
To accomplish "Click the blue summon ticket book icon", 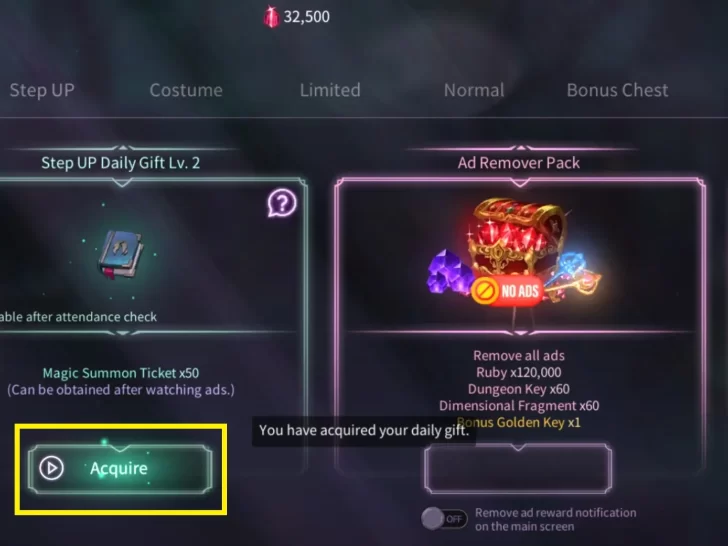I will (x=120, y=254).
